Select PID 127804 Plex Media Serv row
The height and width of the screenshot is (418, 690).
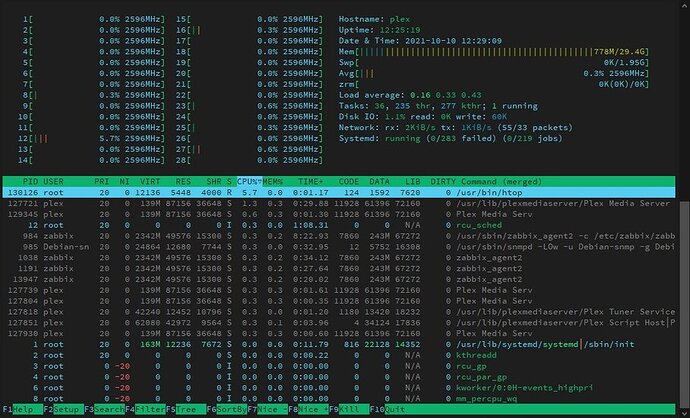click(x=339, y=301)
